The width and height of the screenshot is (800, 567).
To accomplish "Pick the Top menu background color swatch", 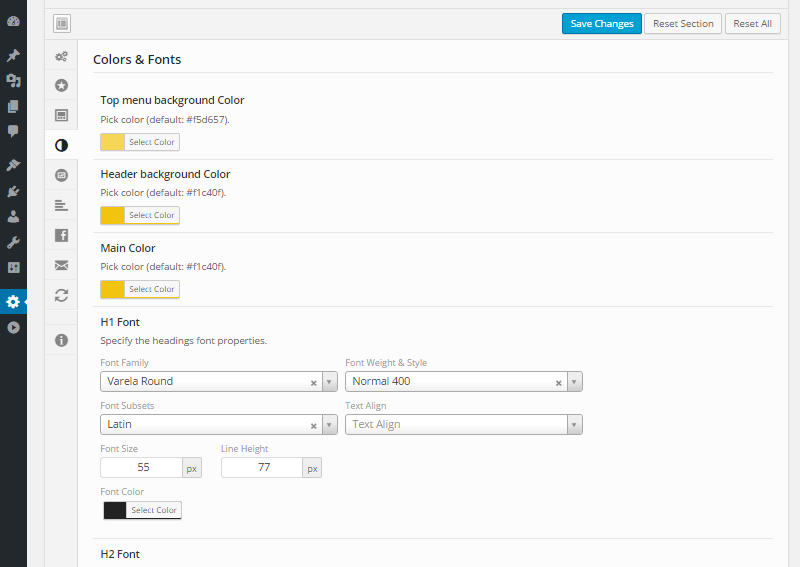I will [113, 142].
